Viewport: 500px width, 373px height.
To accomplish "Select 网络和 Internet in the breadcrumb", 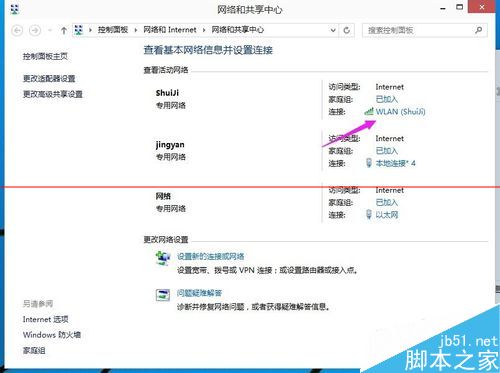I will (x=170, y=30).
